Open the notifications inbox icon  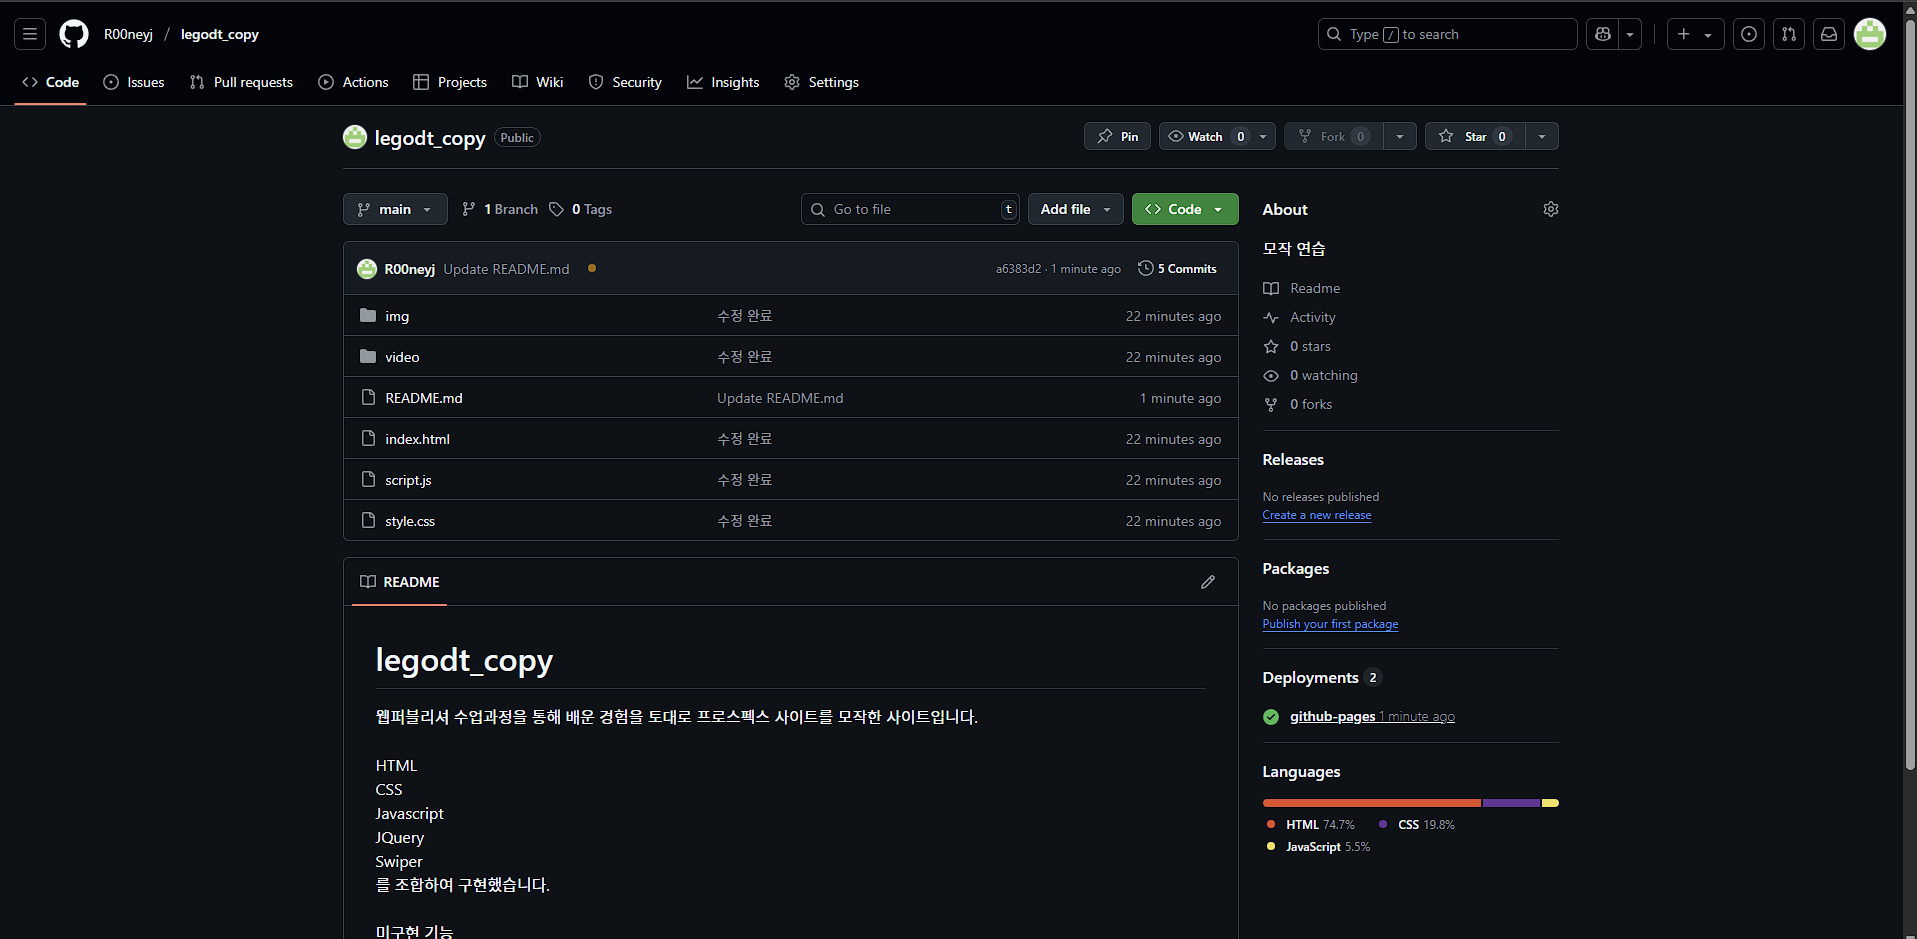pos(1829,34)
